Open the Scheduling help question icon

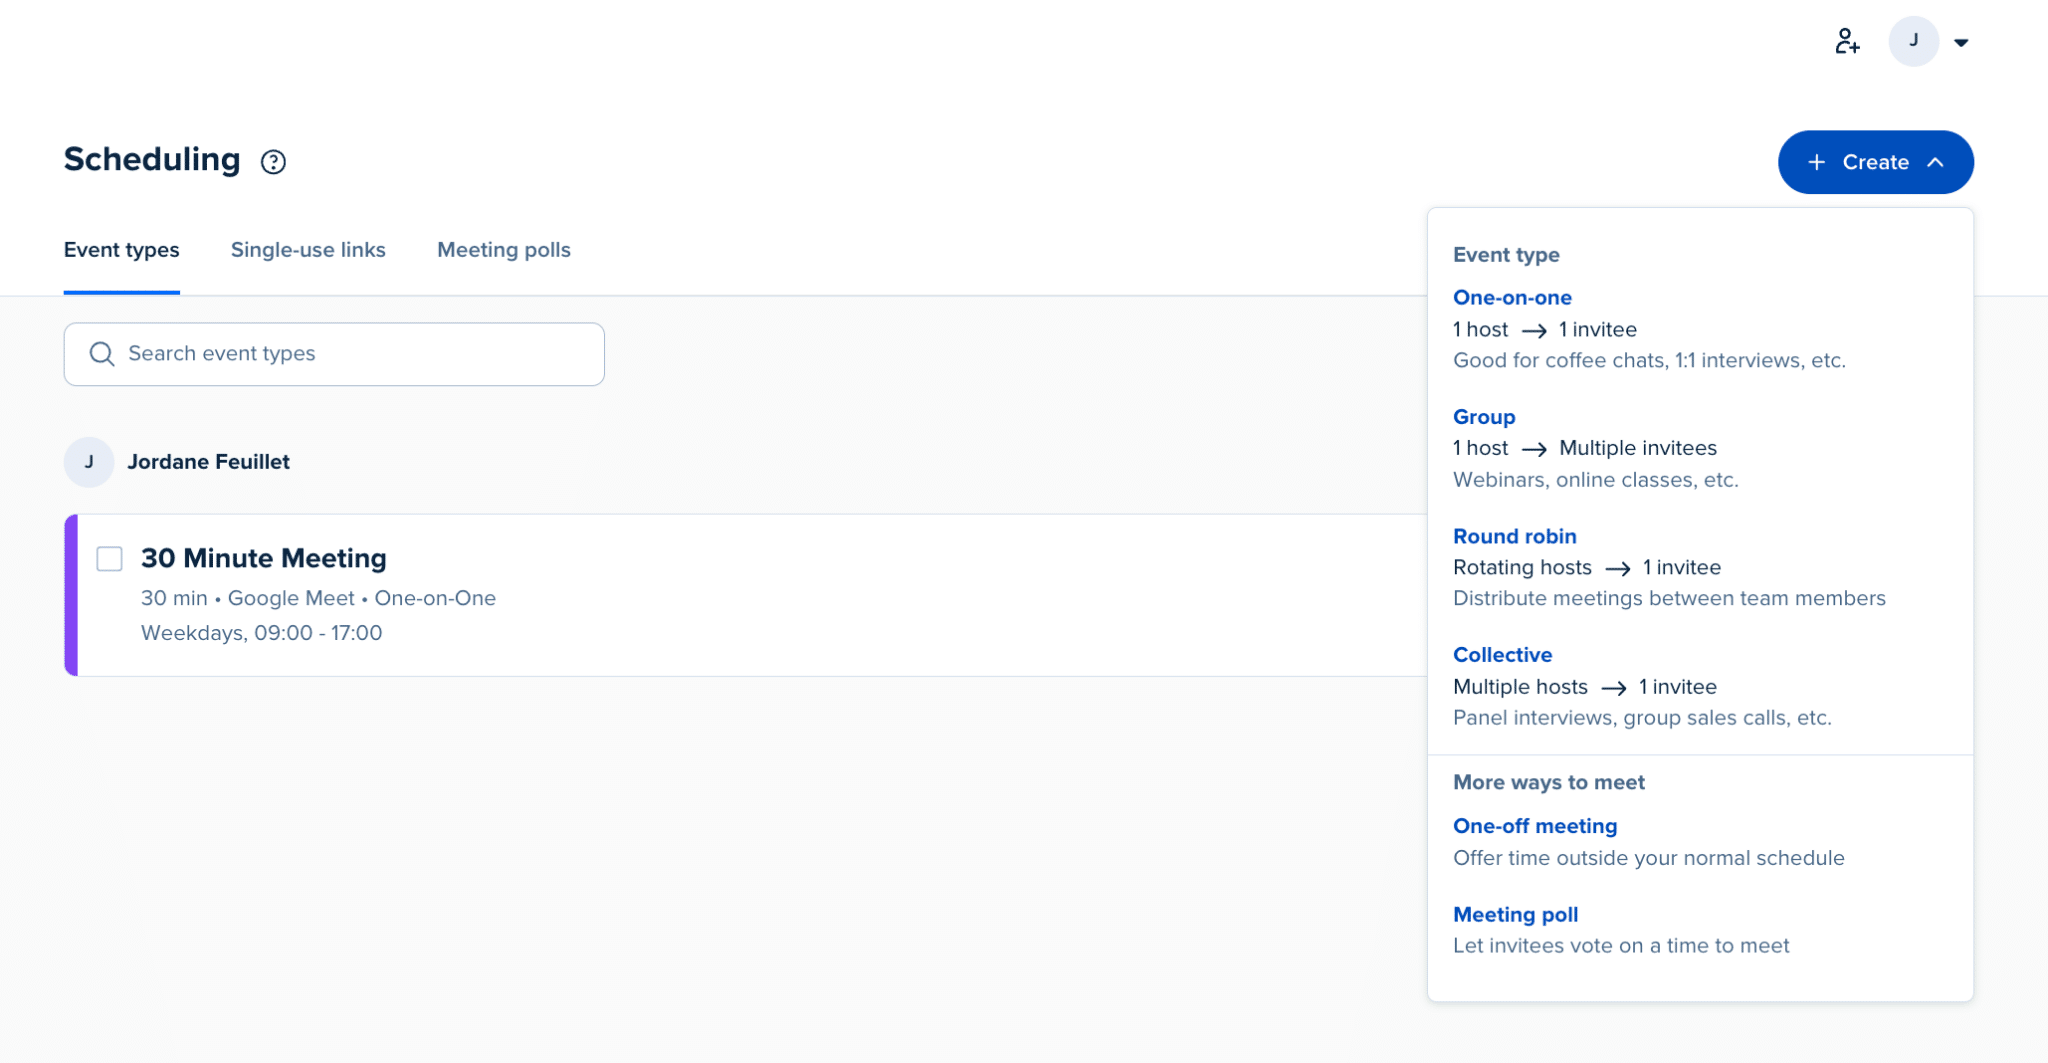(273, 161)
